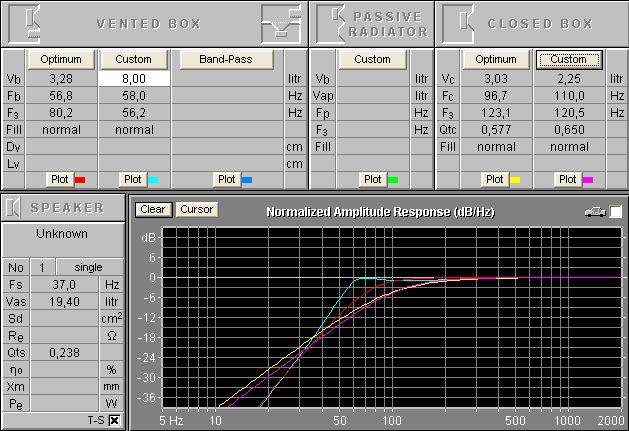The width and height of the screenshot is (629, 431).
Task: Click the optimum Qtc value 0,577
Action: click(x=496, y=130)
